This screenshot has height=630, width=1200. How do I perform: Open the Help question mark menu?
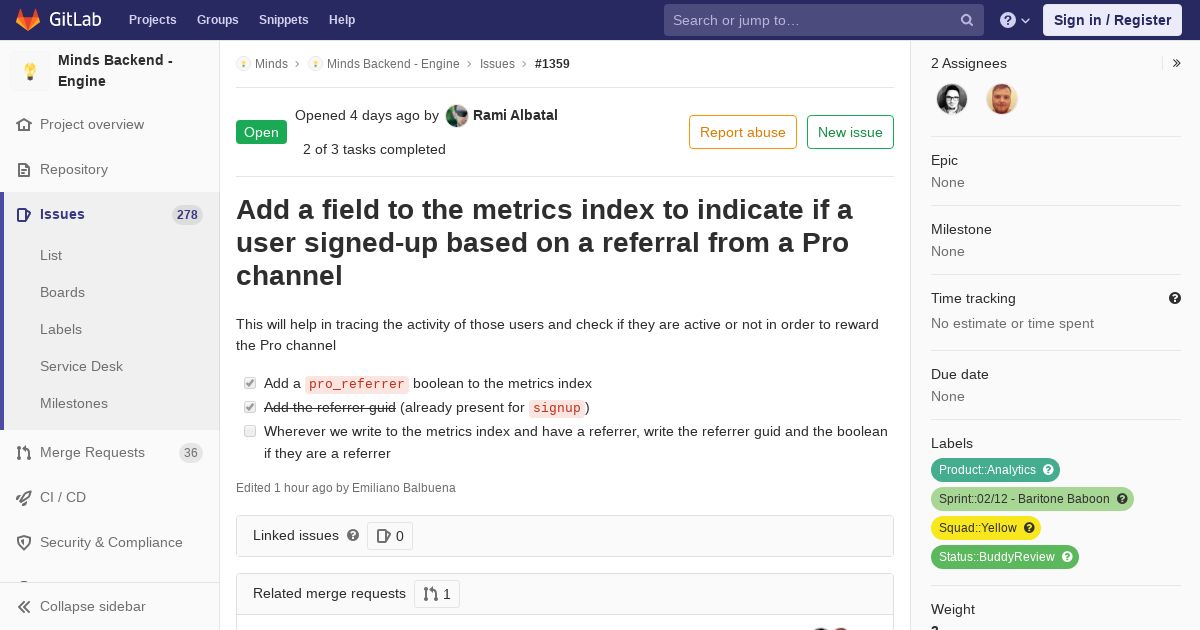tap(1015, 20)
